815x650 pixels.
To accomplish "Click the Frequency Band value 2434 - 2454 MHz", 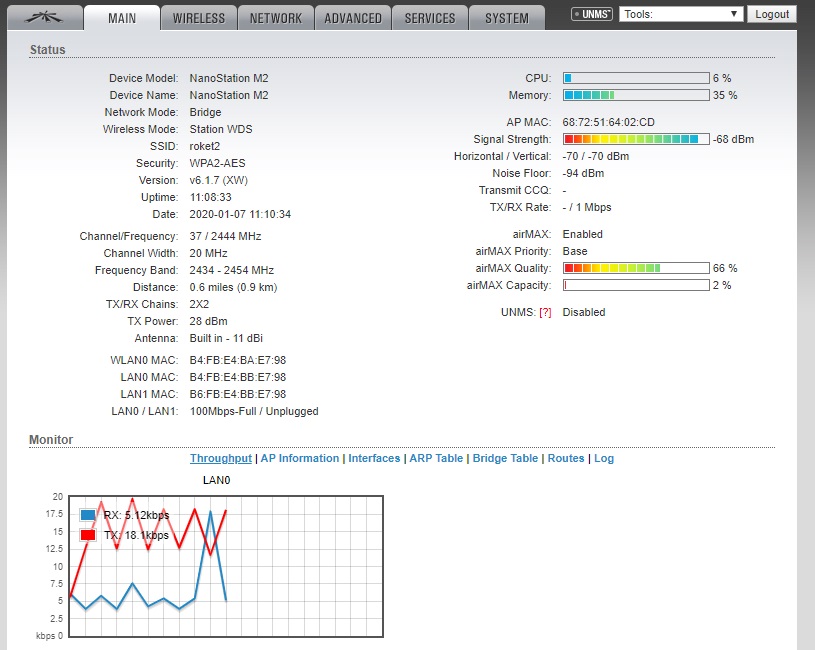I will [x=231, y=270].
